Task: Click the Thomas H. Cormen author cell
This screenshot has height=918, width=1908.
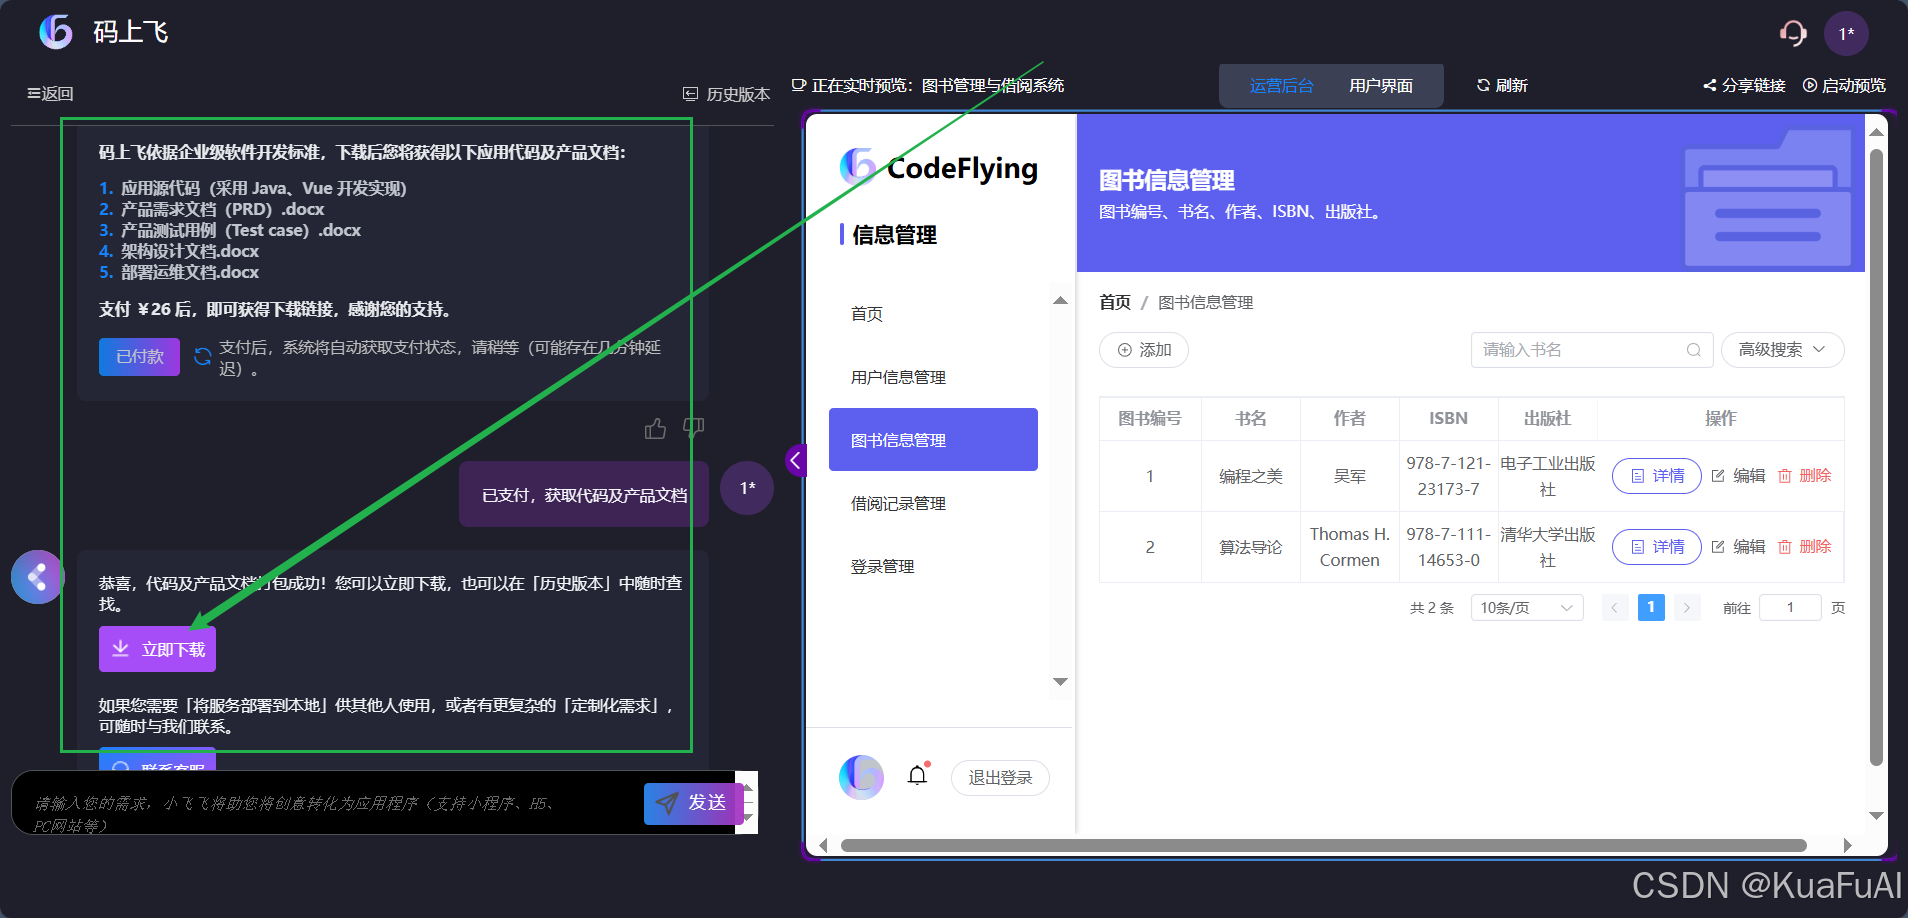Action: (1349, 547)
